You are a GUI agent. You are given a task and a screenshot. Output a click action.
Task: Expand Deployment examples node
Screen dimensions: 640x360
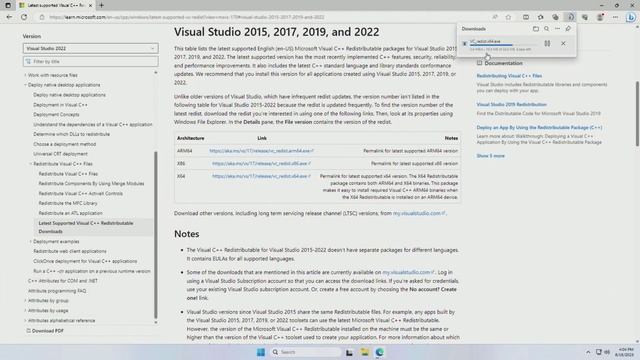(x=31, y=241)
